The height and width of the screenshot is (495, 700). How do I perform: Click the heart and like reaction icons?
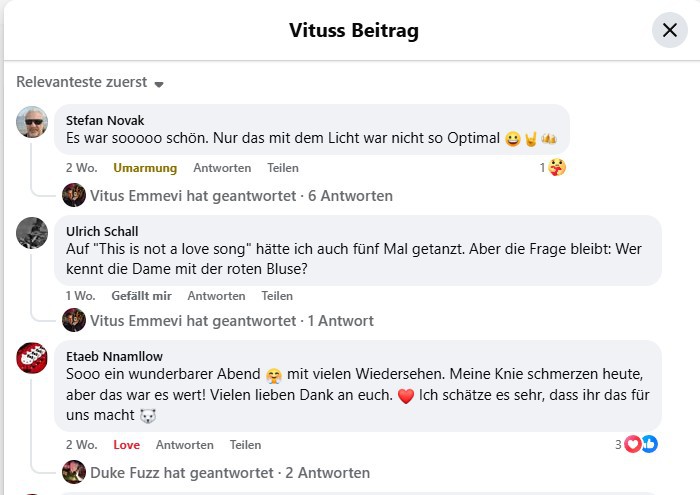tap(641, 445)
